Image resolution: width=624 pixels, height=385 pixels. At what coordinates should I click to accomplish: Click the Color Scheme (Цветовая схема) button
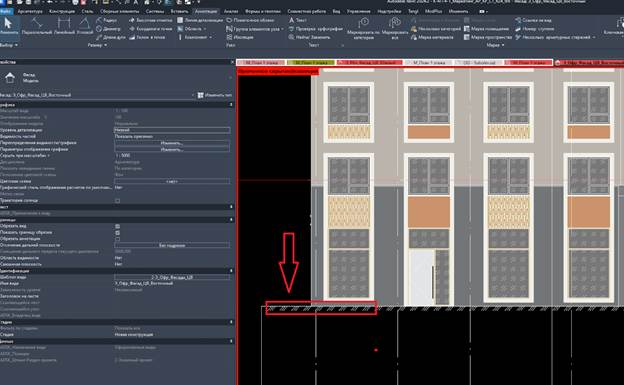pyautogui.click(x=172, y=182)
